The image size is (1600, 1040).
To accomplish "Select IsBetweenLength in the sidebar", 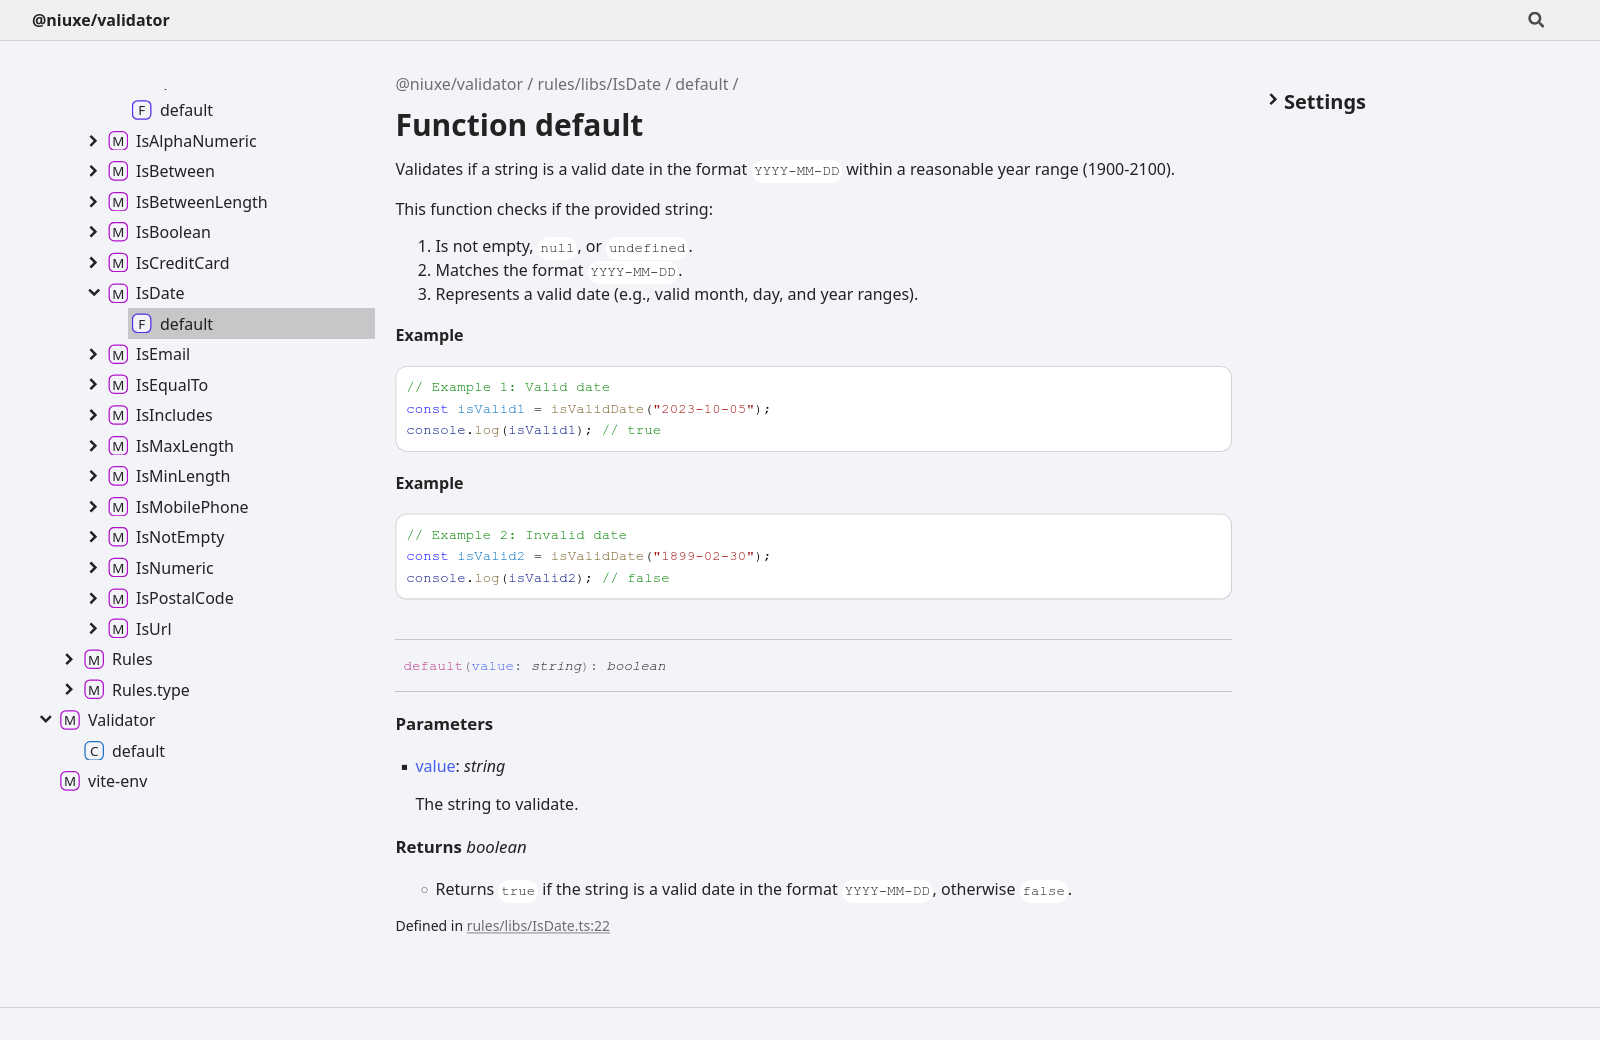I will click(201, 202).
